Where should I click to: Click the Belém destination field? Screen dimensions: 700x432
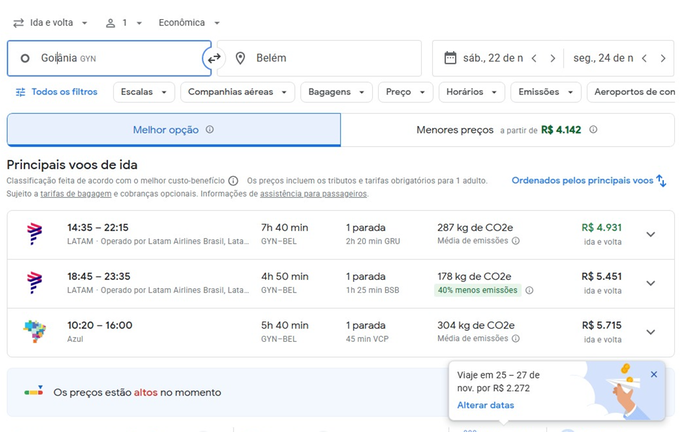tap(320, 58)
